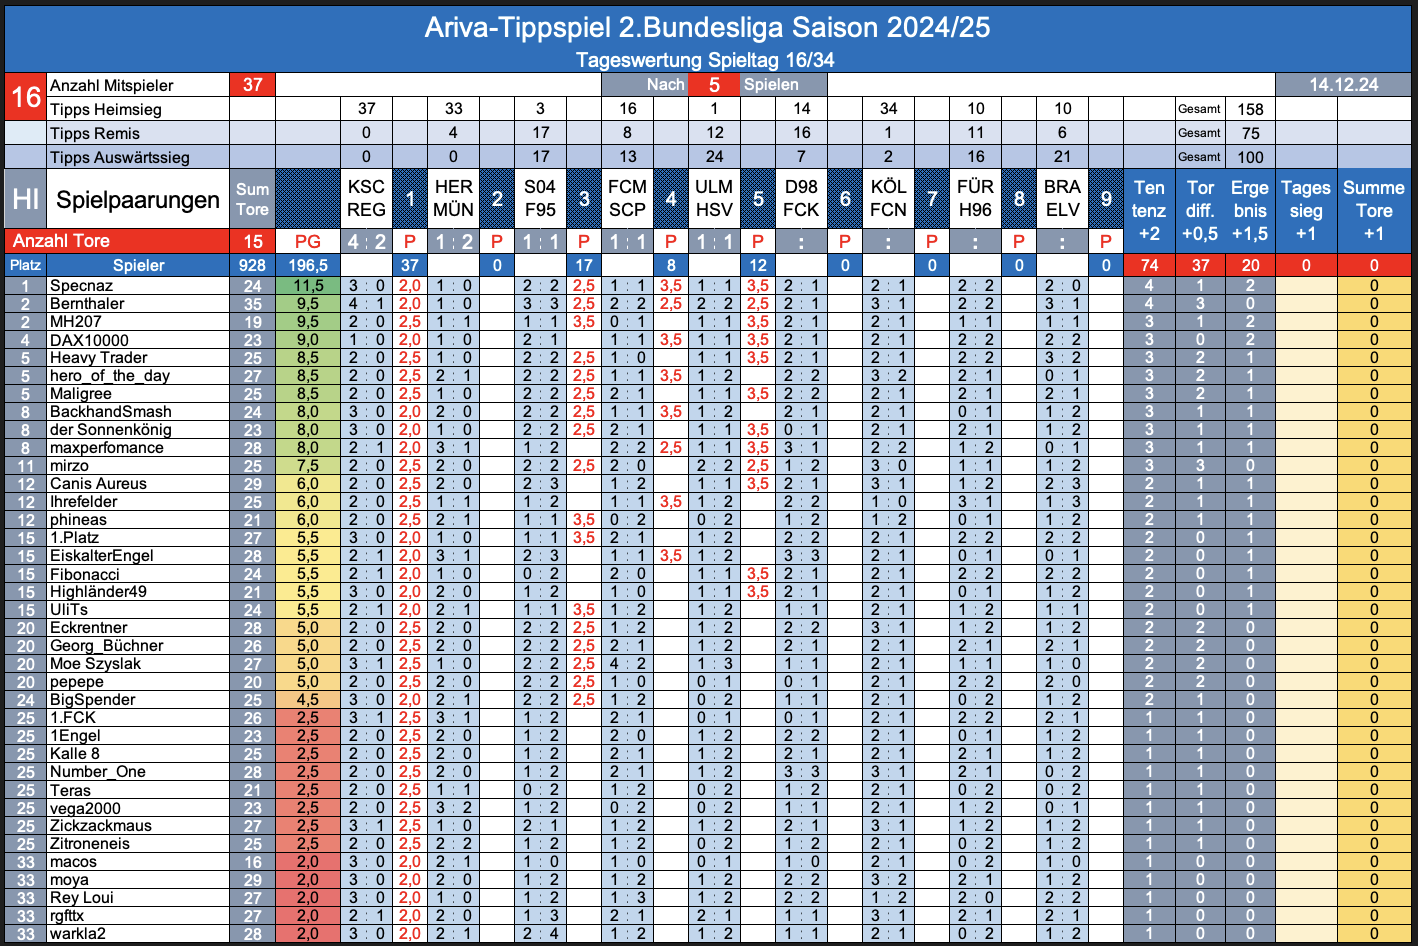
Task: Click the BigSpender name cell
Action: (x=138, y=700)
